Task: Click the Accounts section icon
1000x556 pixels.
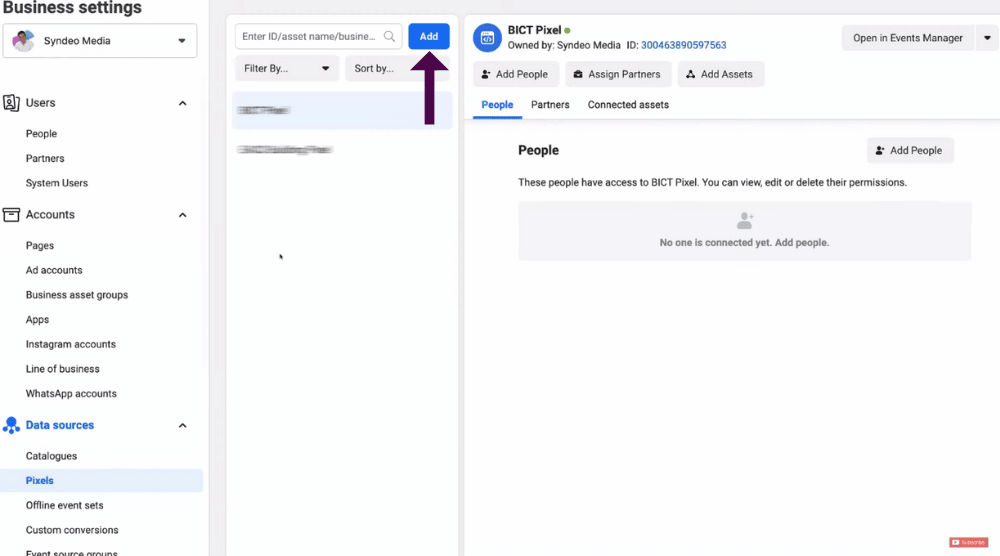Action: (x=11, y=215)
